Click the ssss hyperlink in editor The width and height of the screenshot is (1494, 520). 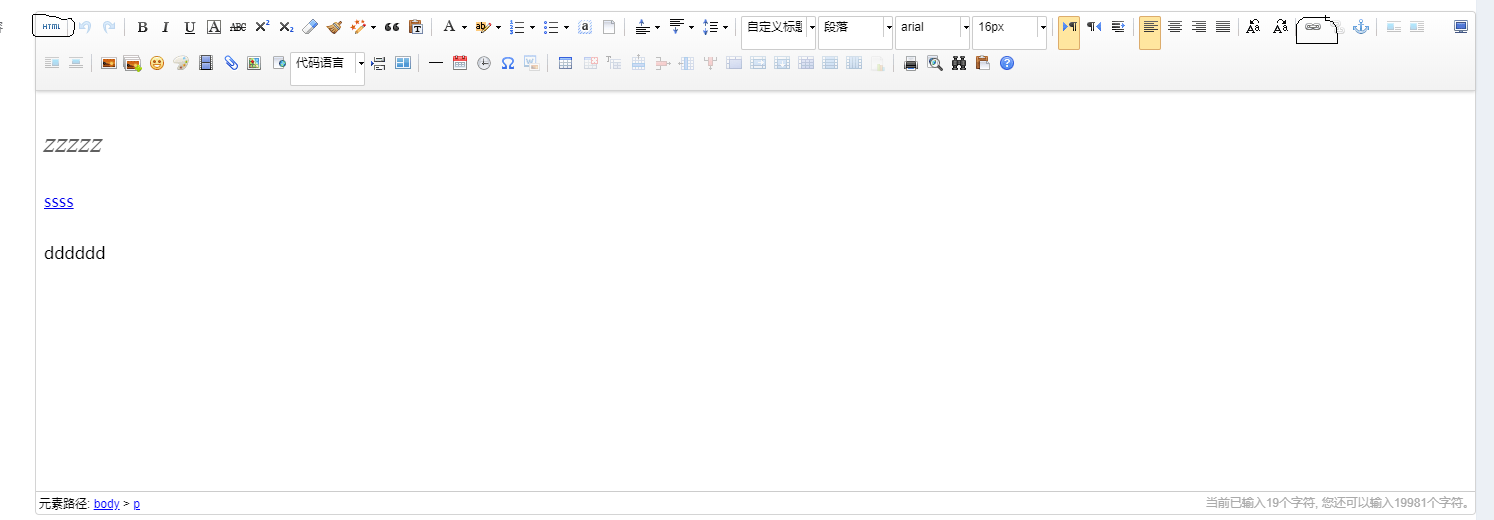[59, 202]
